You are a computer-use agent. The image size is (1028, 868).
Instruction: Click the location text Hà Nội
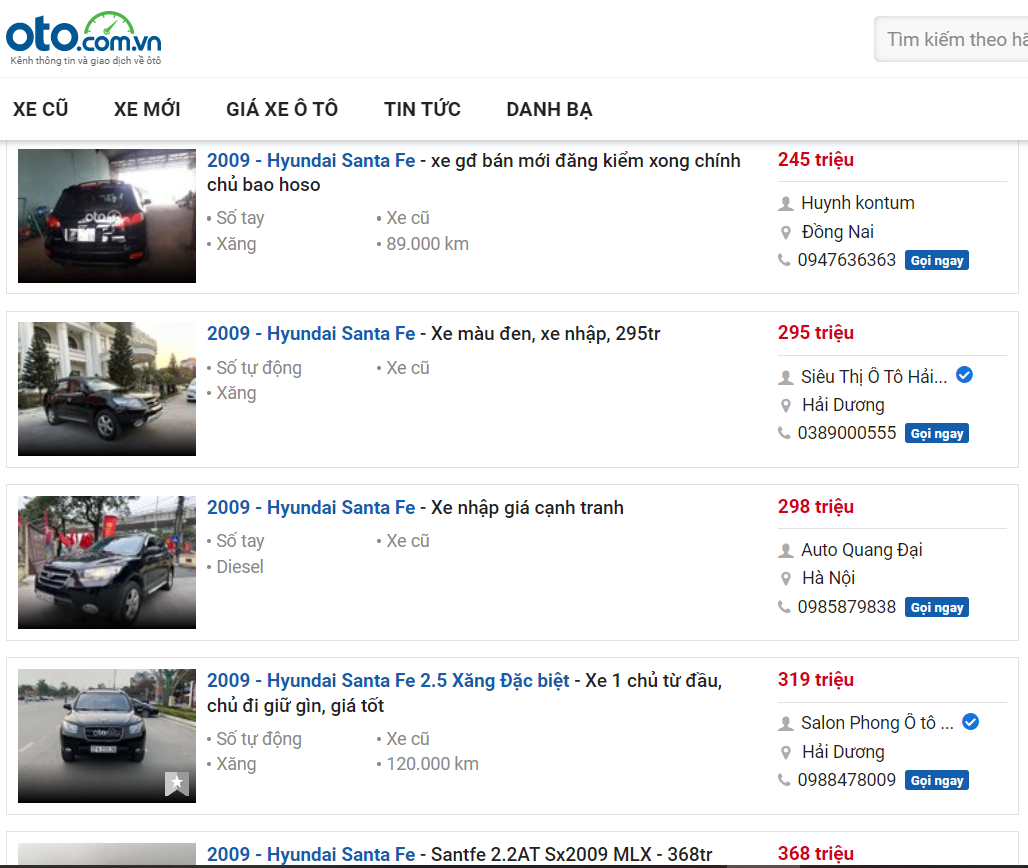[x=829, y=578]
